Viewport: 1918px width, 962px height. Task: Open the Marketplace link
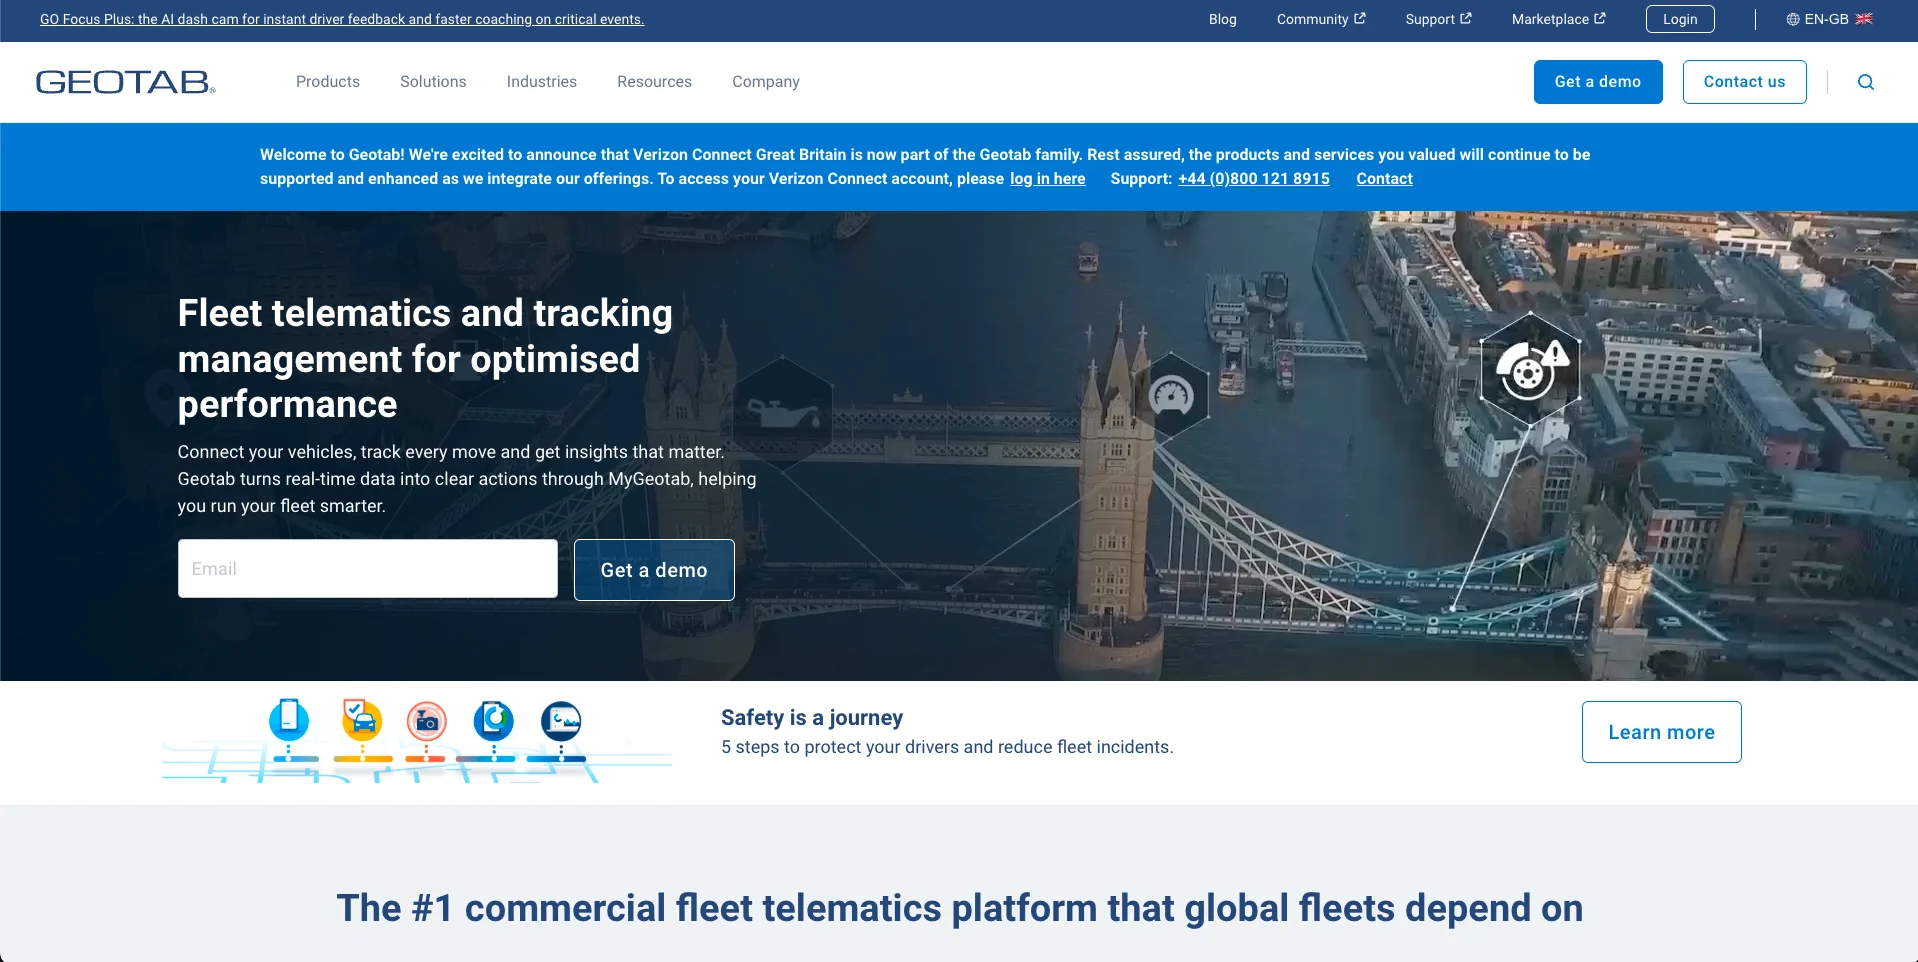[x=1558, y=19]
